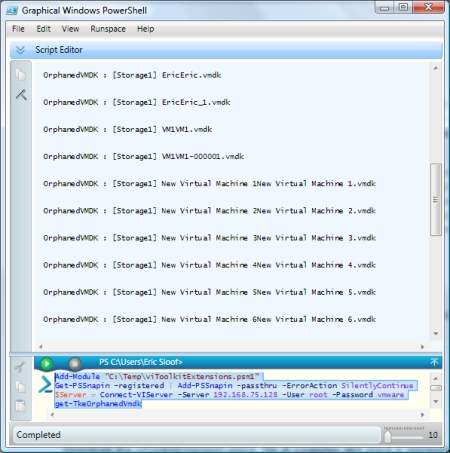Click the copy output icon in output sidebar
This screenshot has height=453, width=450.
(x=21, y=75)
